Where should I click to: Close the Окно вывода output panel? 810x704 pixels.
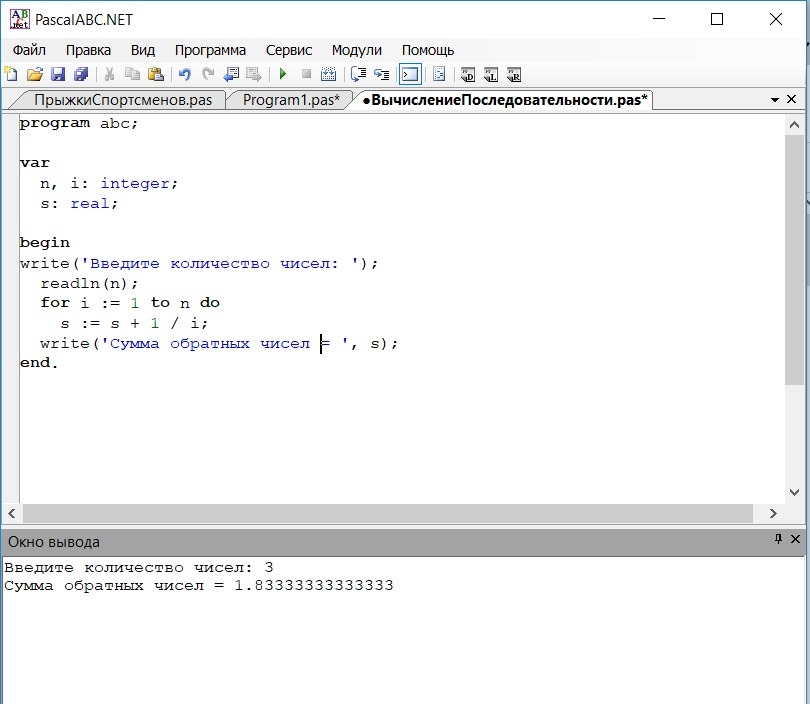[x=795, y=540]
